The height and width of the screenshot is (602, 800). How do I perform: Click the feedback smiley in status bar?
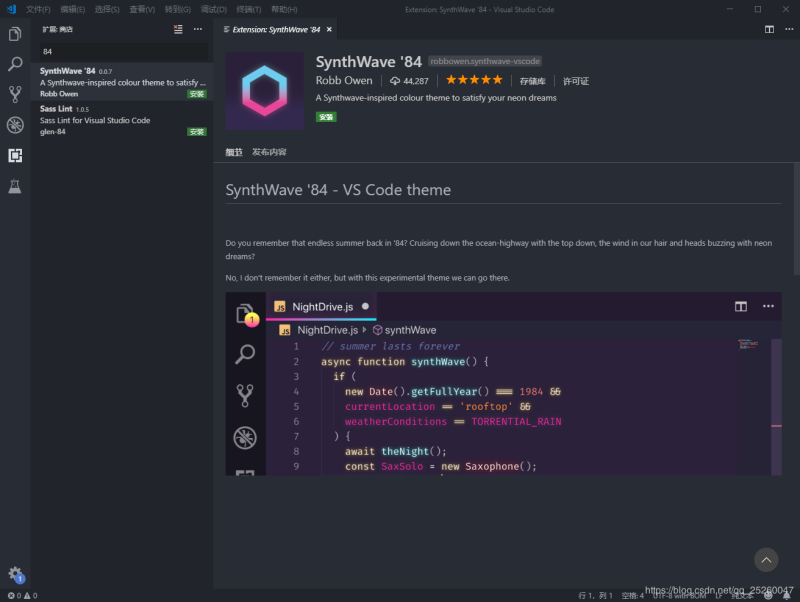[768, 595]
